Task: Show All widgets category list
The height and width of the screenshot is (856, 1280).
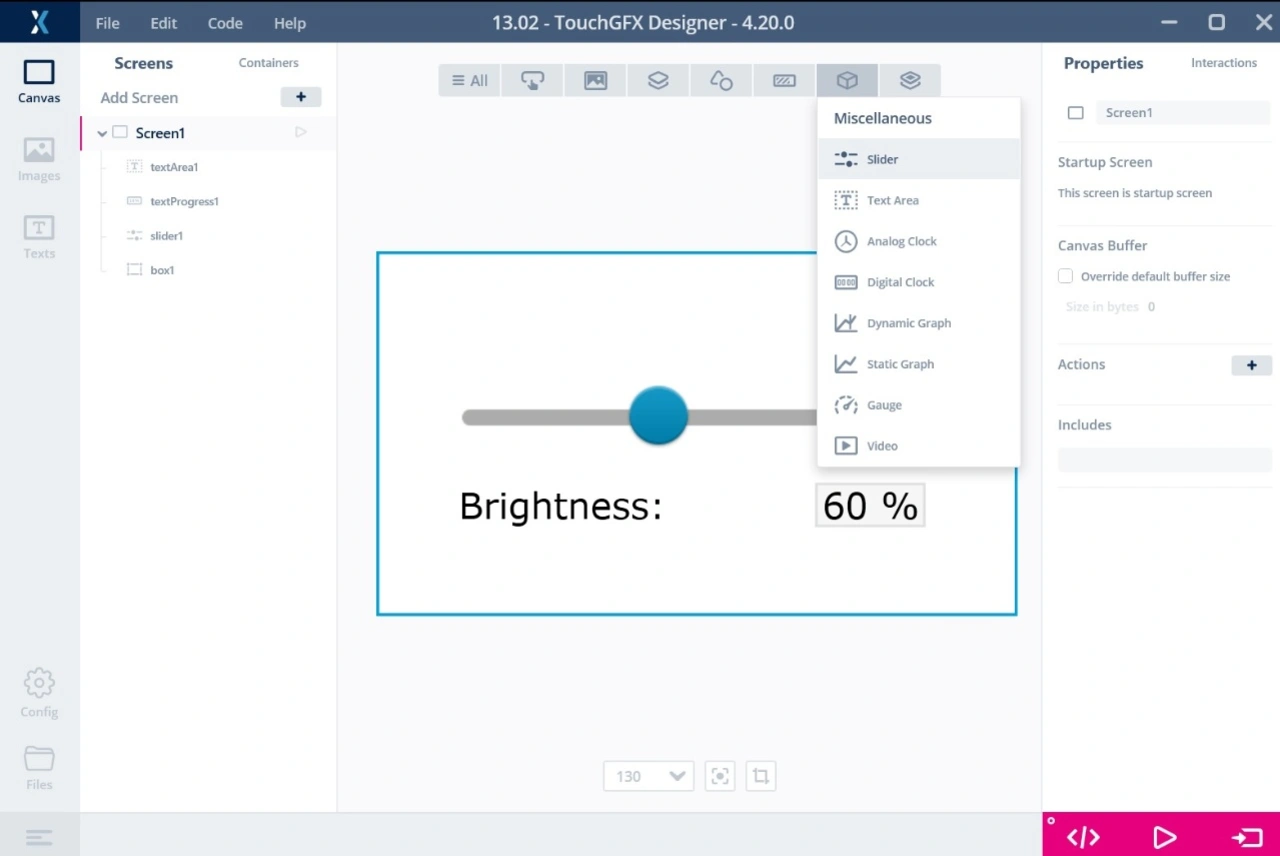Action: pyautogui.click(x=470, y=81)
